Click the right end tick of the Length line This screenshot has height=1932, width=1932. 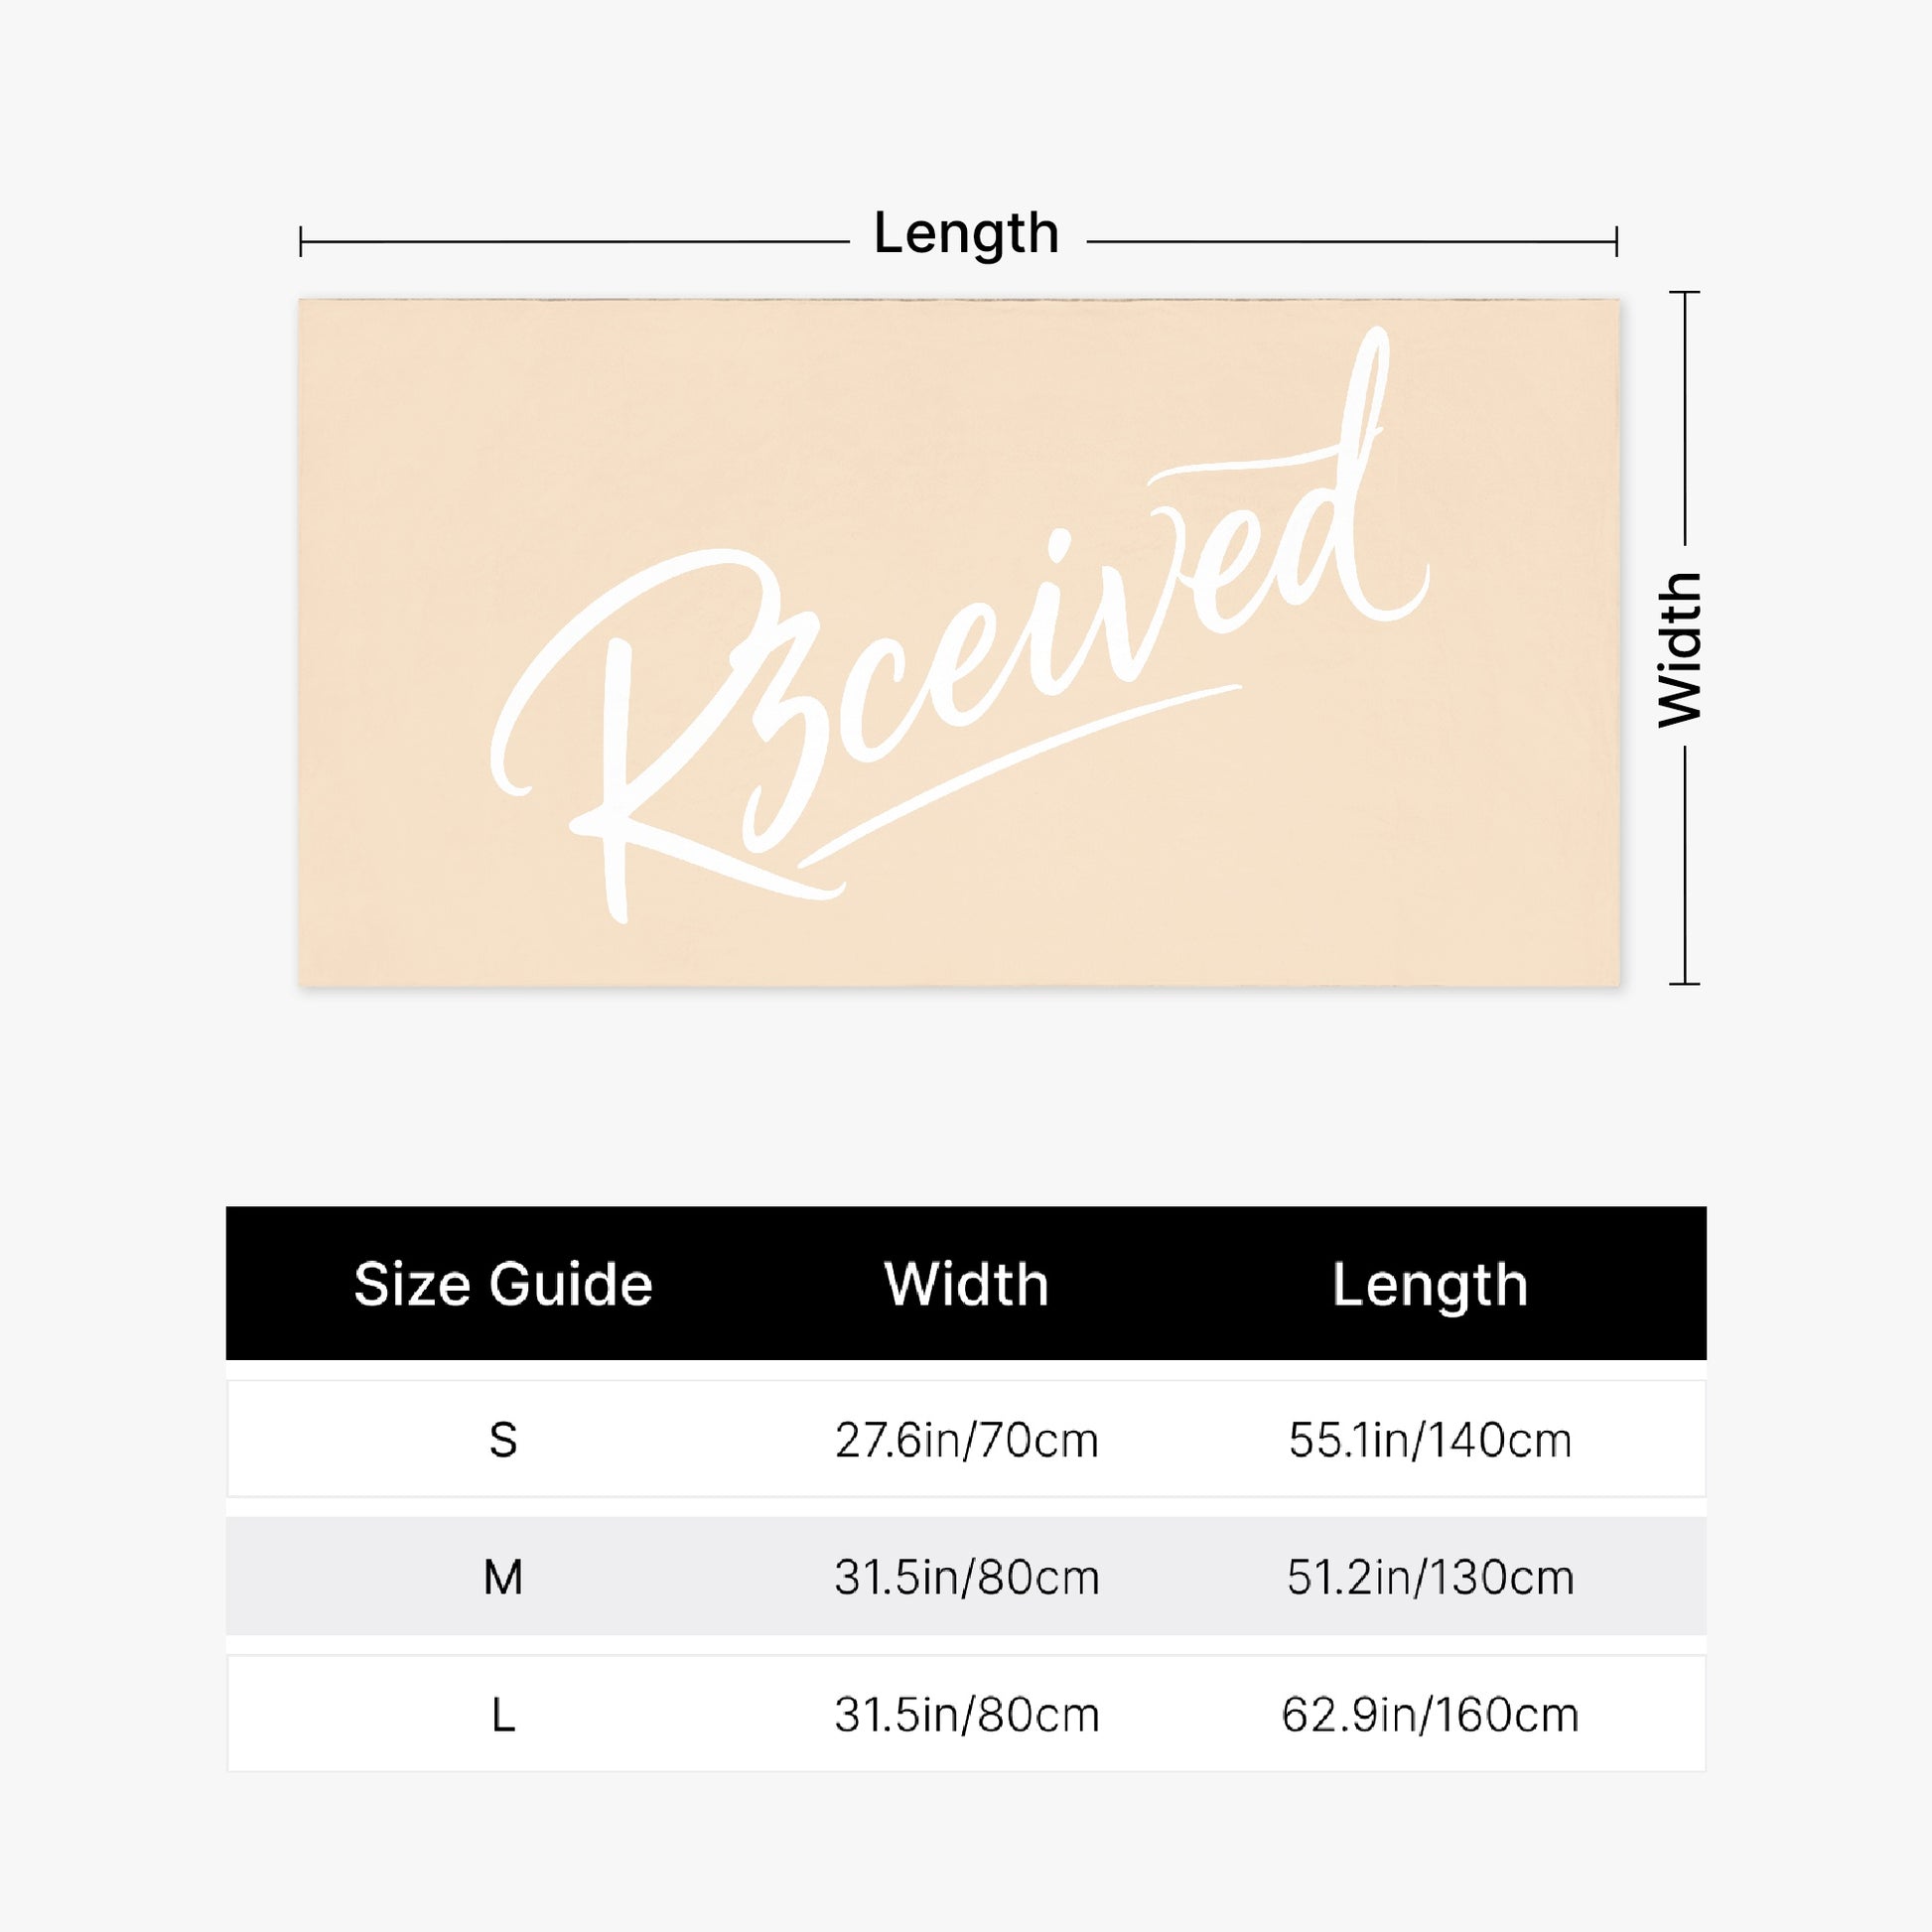tap(1616, 242)
